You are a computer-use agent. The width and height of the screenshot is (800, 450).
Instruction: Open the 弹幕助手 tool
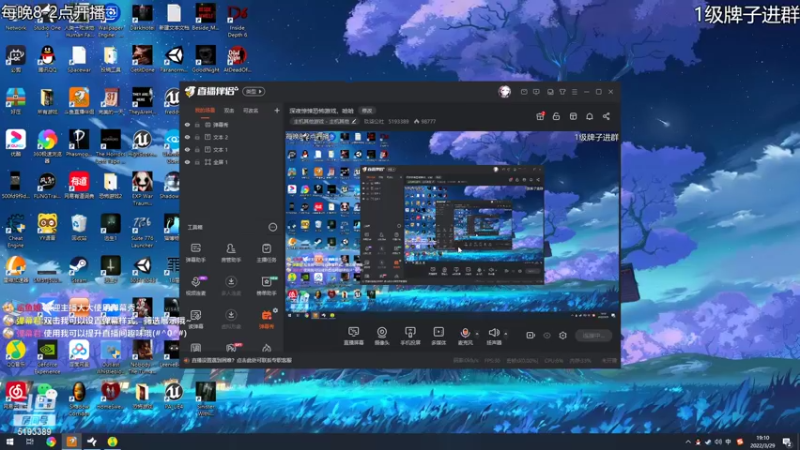(x=196, y=253)
